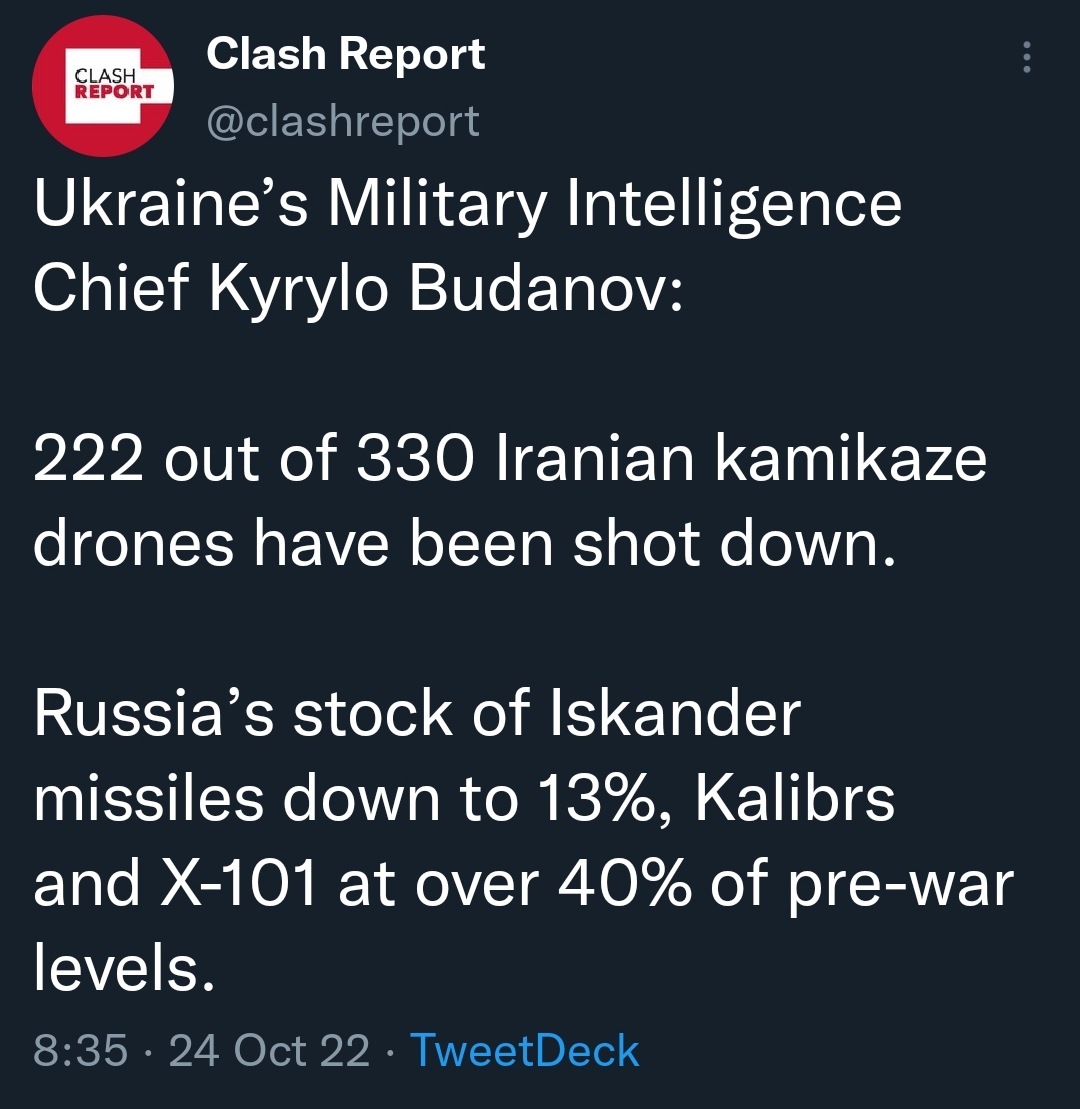Open the @clashreport handle link

[x=343, y=121]
